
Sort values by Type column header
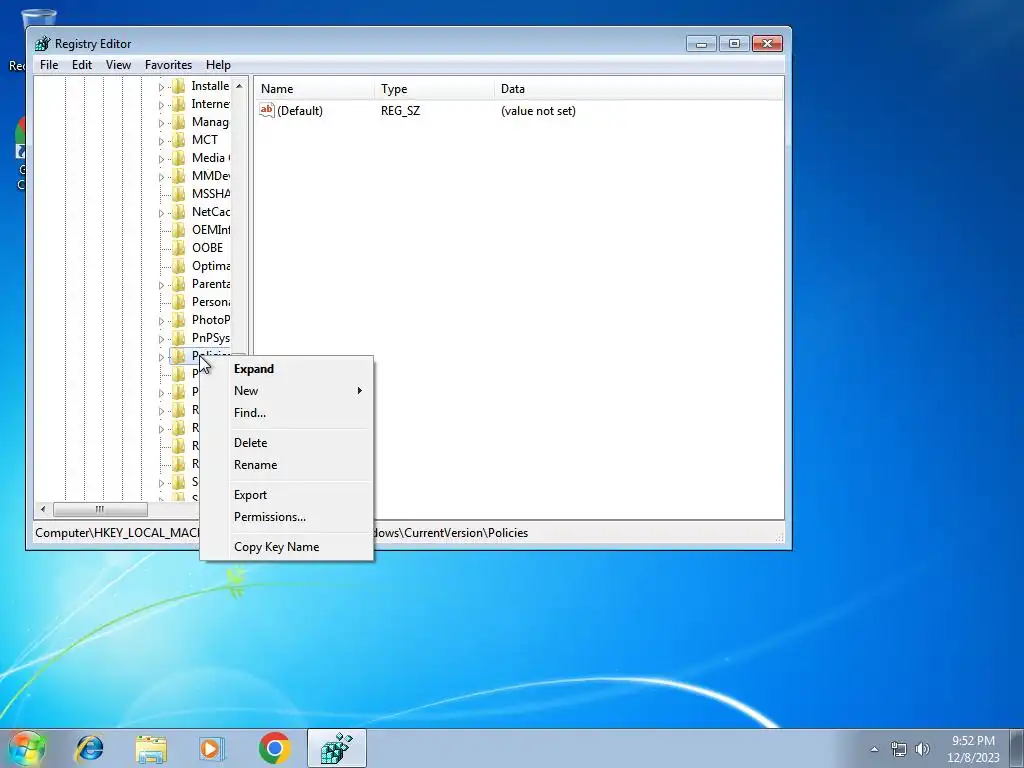pyautogui.click(x=434, y=89)
